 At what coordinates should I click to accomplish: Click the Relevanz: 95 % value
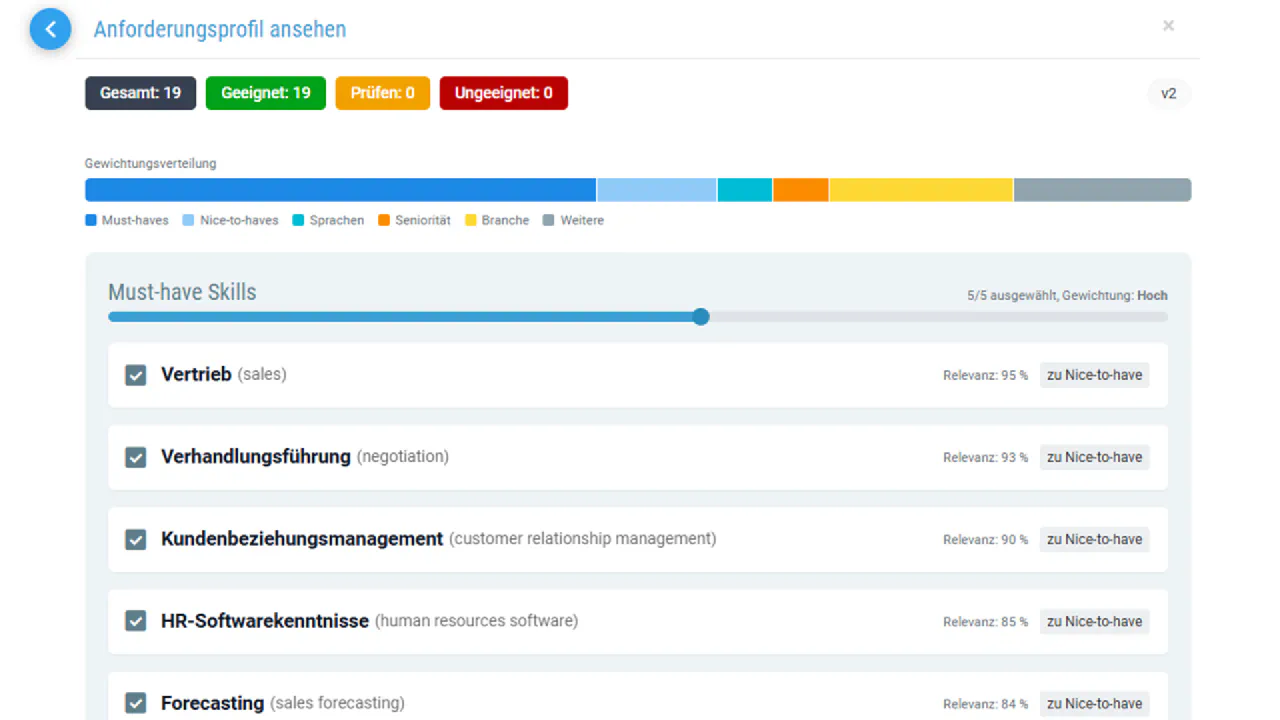click(985, 376)
